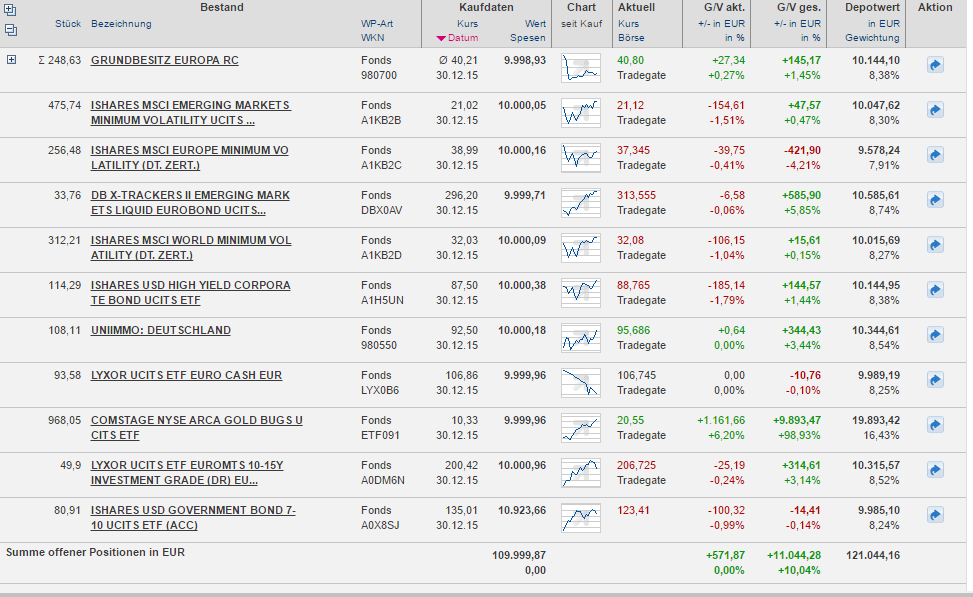
Task: Open UNIIMMO: DEUTSCHLAND fund details
Action: pyautogui.click(x=160, y=330)
